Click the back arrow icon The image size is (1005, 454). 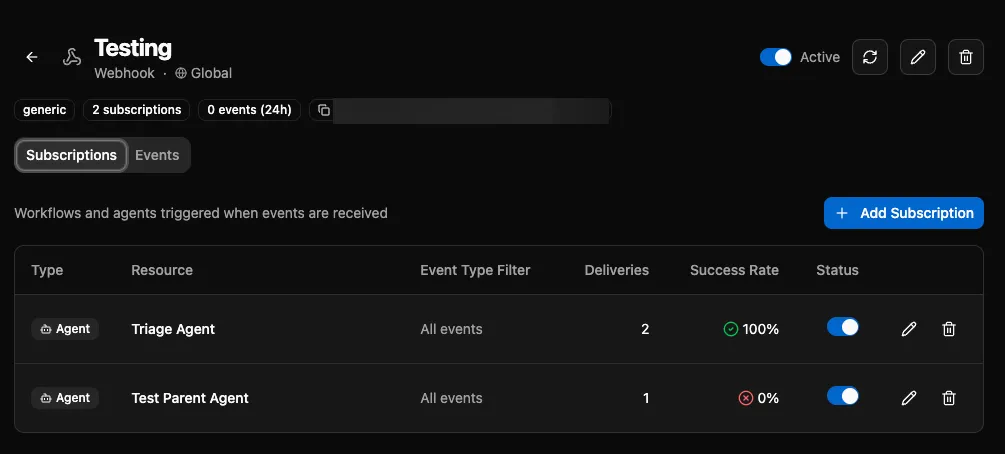(32, 58)
